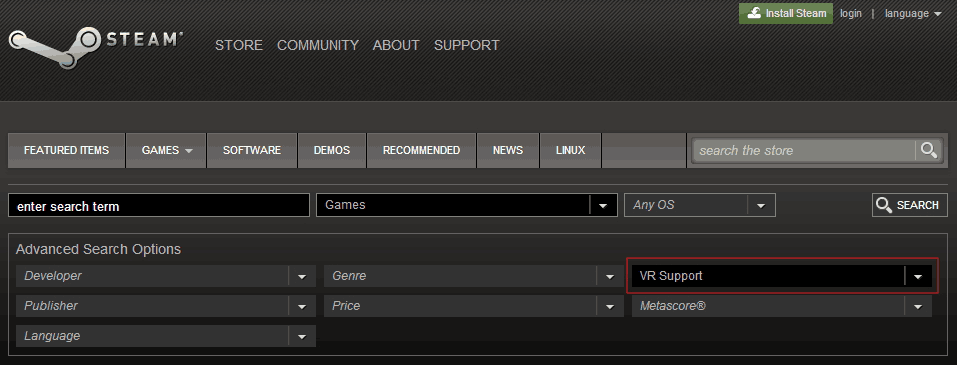Click the search the store field
The width and height of the screenshot is (957, 365).
coord(804,150)
